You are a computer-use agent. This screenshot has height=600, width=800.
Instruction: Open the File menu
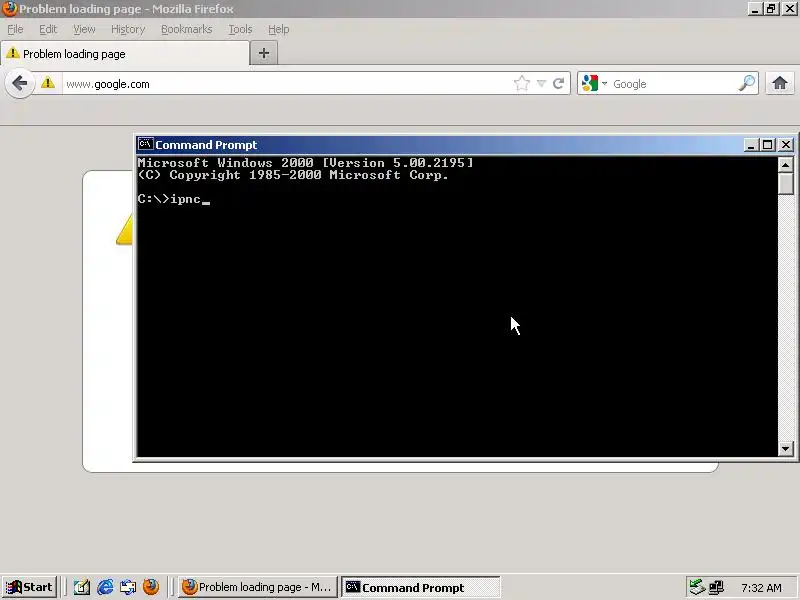pyautogui.click(x=15, y=30)
